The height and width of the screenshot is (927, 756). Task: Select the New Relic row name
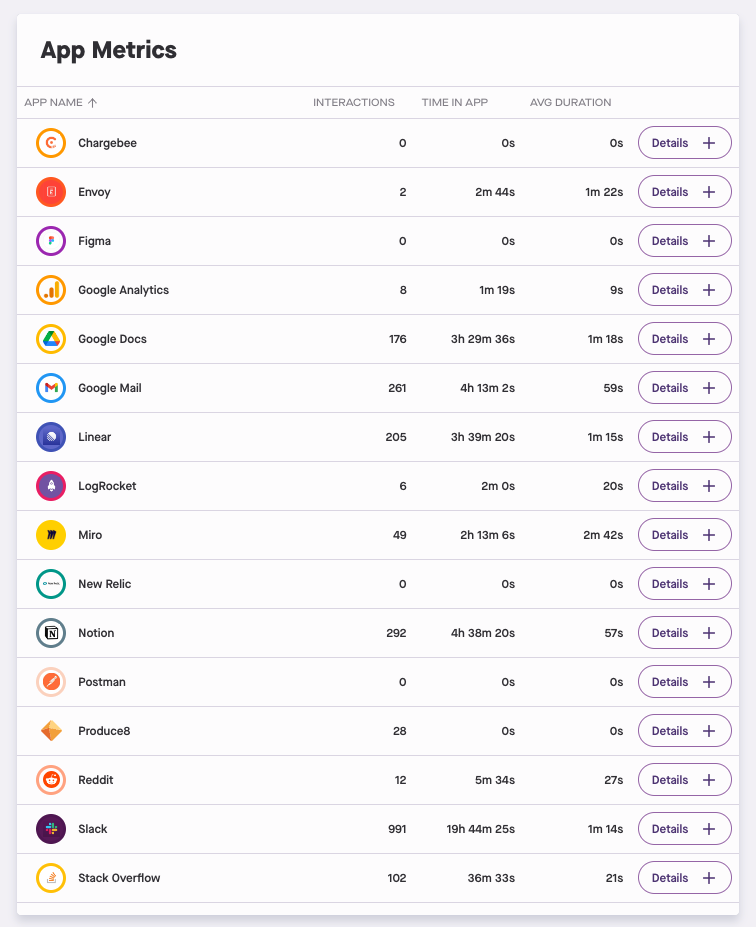104,584
